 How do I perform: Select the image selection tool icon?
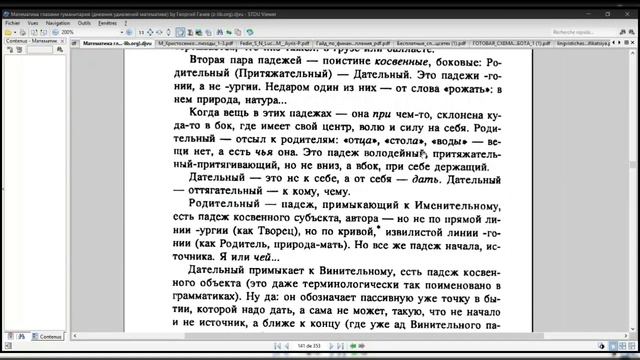(x=199, y=32)
